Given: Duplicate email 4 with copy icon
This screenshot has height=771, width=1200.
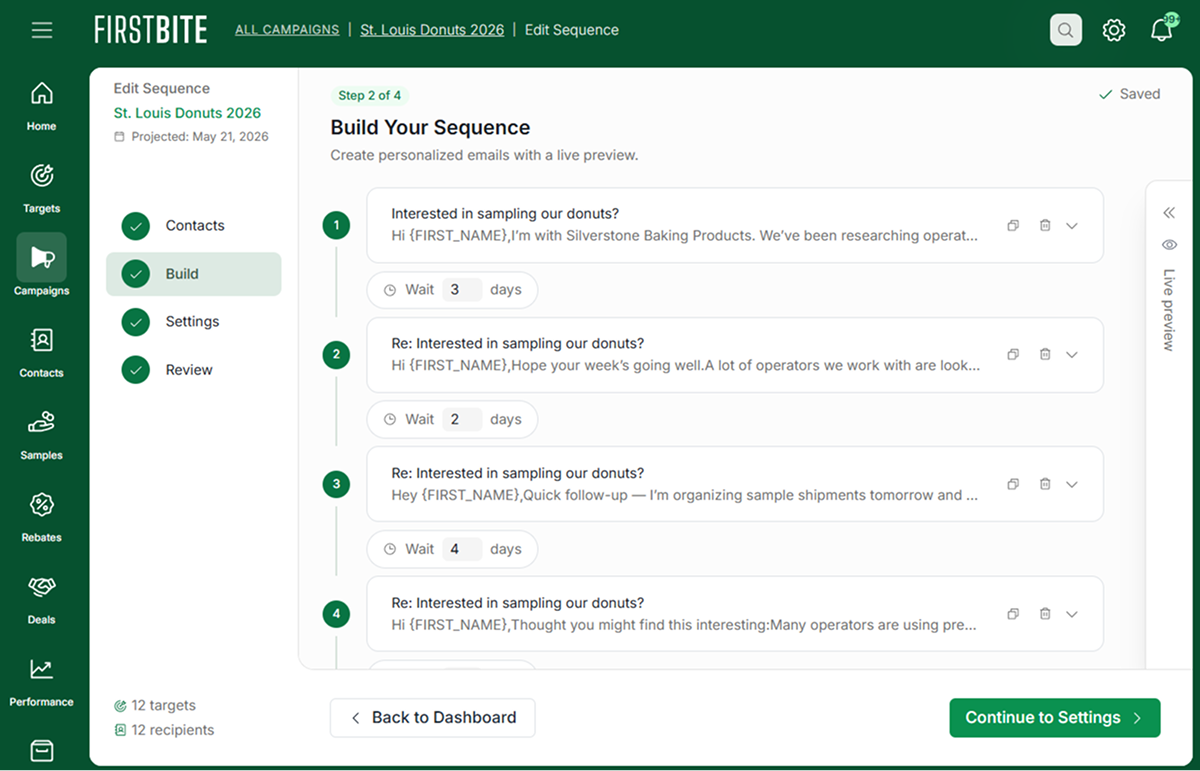Looking at the screenshot, I should (x=1013, y=614).
